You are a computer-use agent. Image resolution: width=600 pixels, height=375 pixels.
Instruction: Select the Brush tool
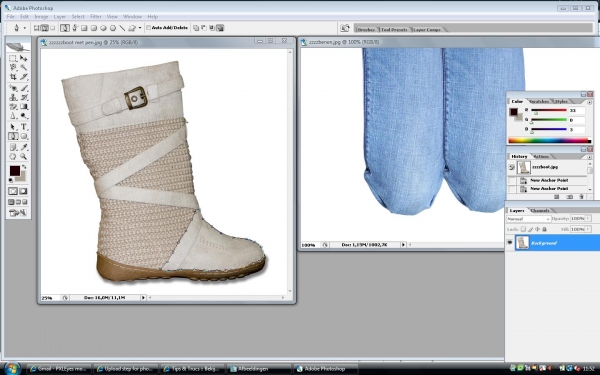[24, 88]
